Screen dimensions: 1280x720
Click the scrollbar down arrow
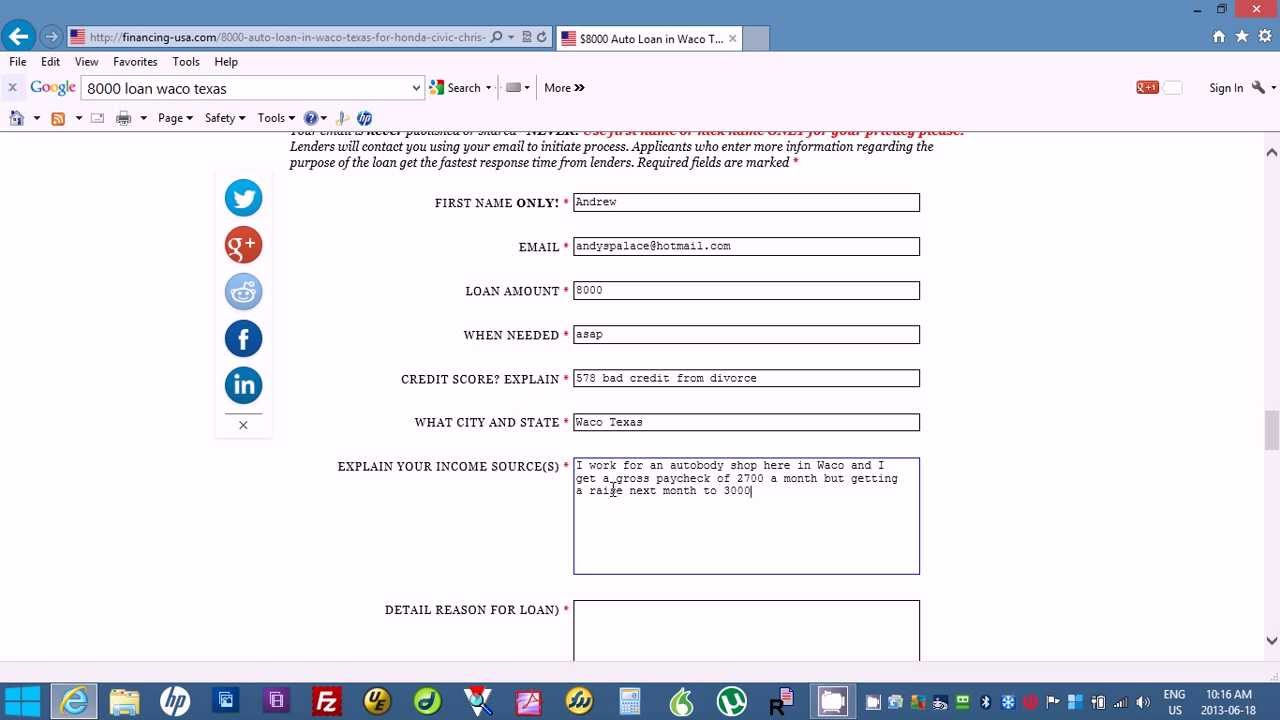pos(1272,641)
